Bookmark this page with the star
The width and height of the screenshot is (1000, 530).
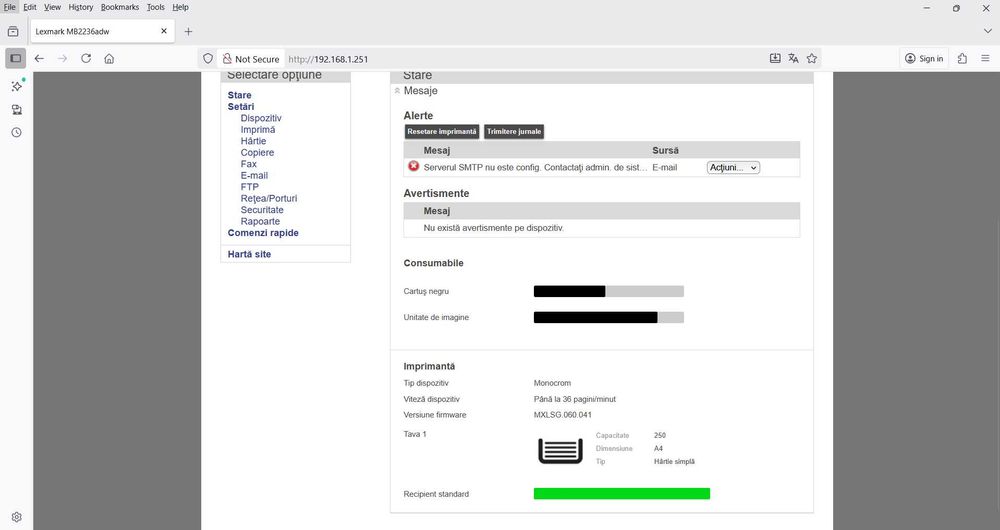pyautogui.click(x=812, y=59)
